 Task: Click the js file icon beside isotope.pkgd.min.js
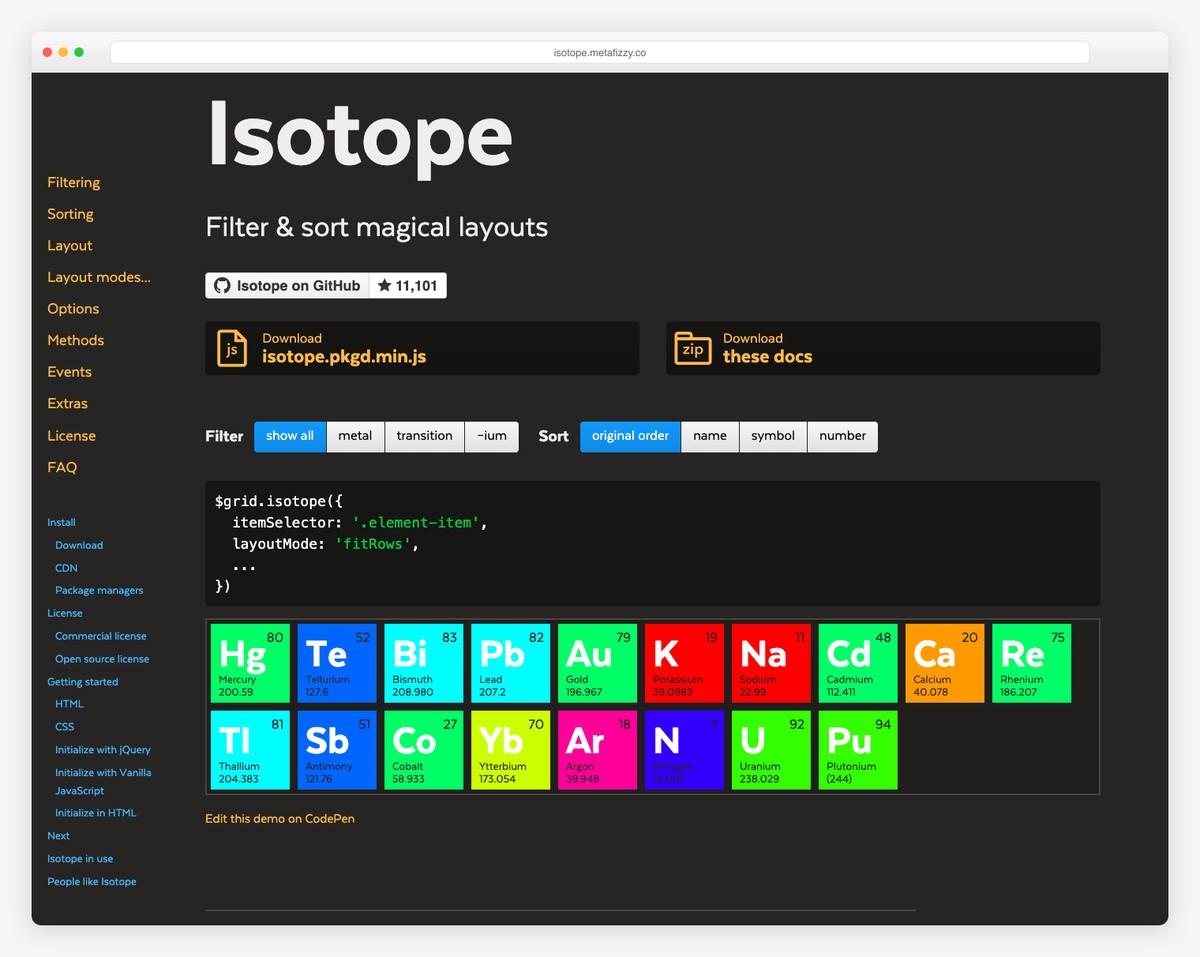click(232, 348)
